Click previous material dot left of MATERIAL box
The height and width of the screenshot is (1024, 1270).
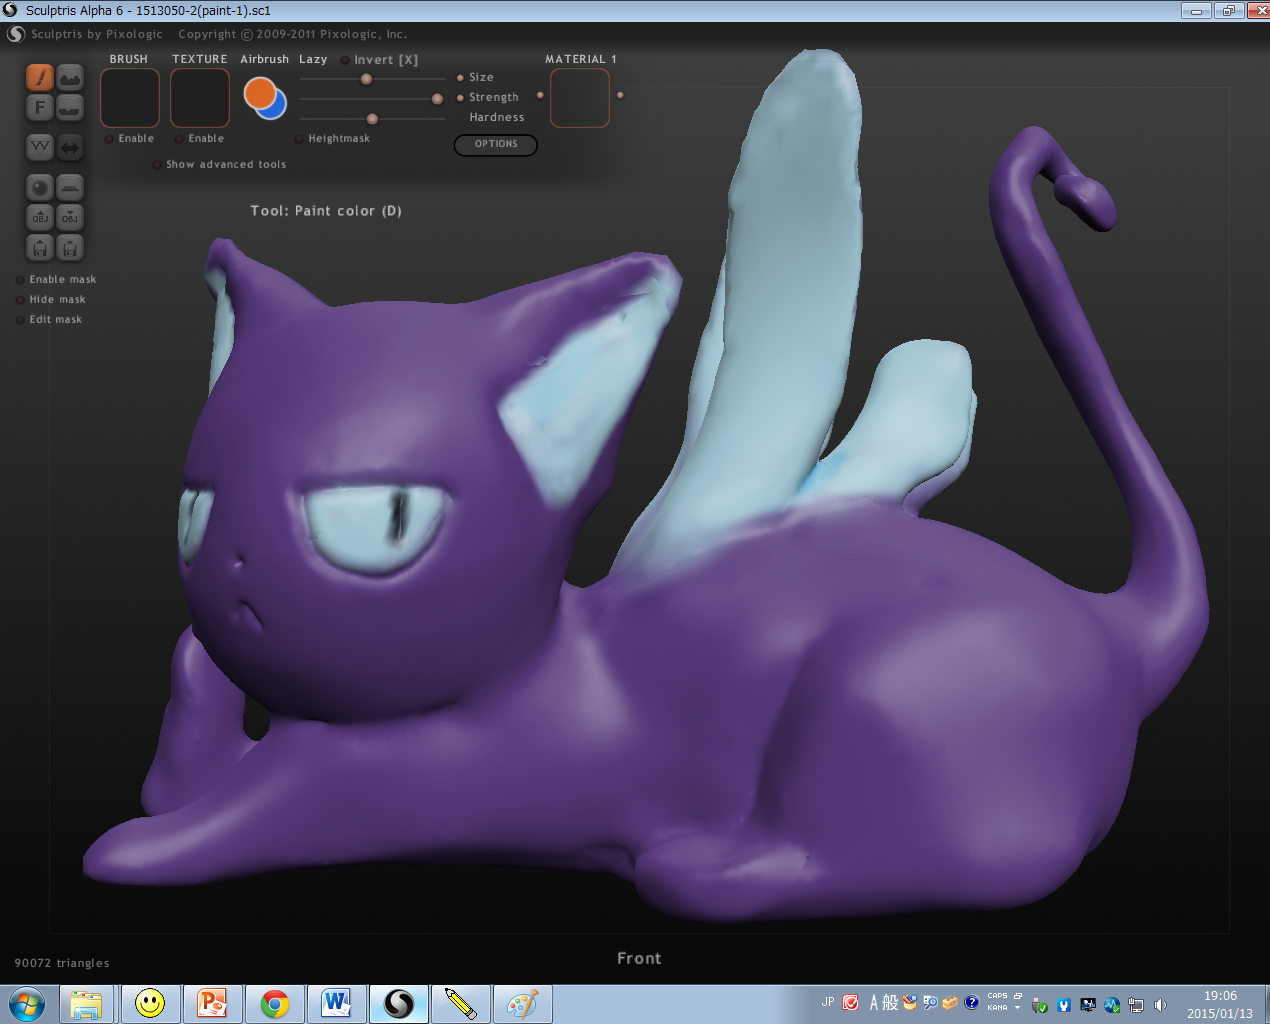[x=540, y=95]
